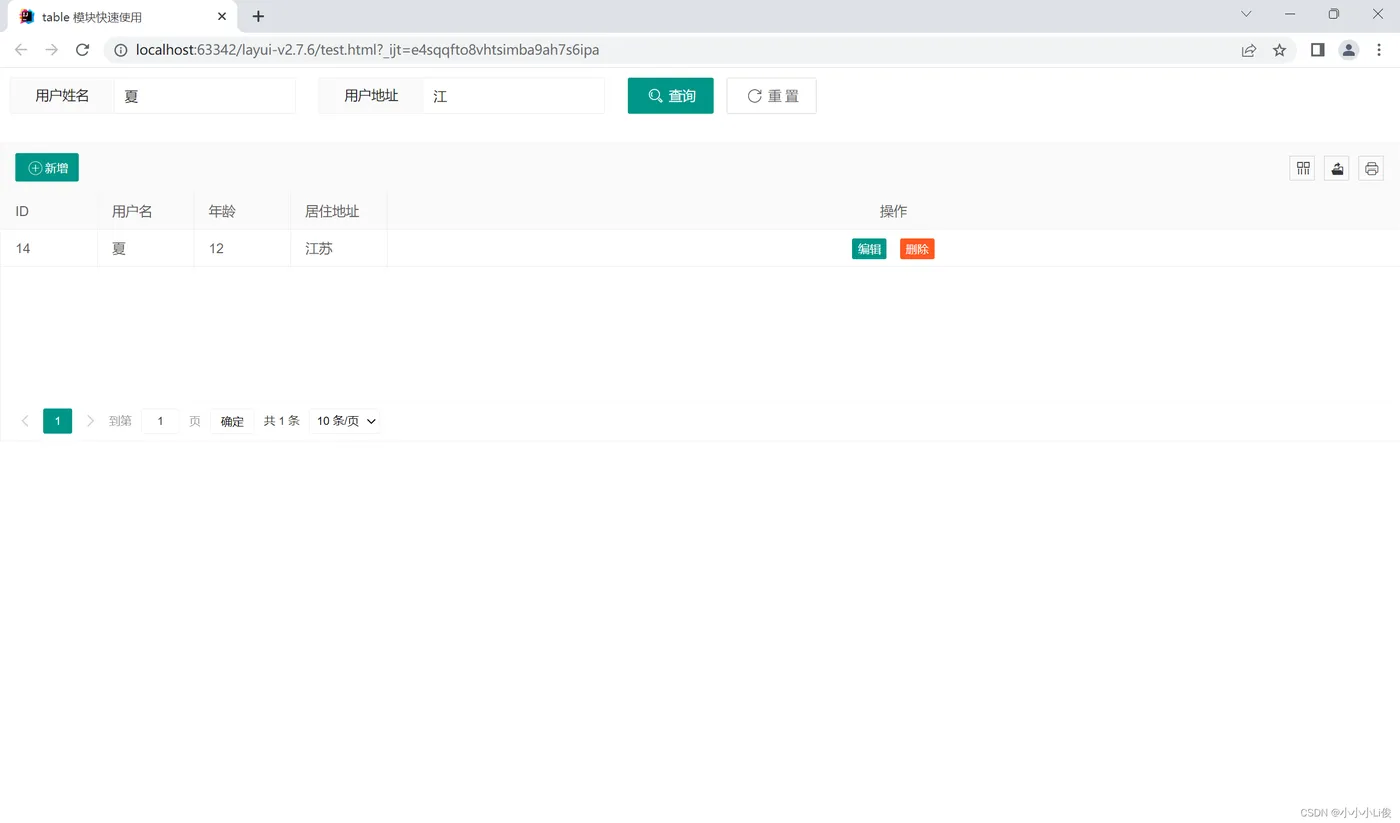Click the table export icon
The height and width of the screenshot is (823, 1400).
tap(1337, 168)
